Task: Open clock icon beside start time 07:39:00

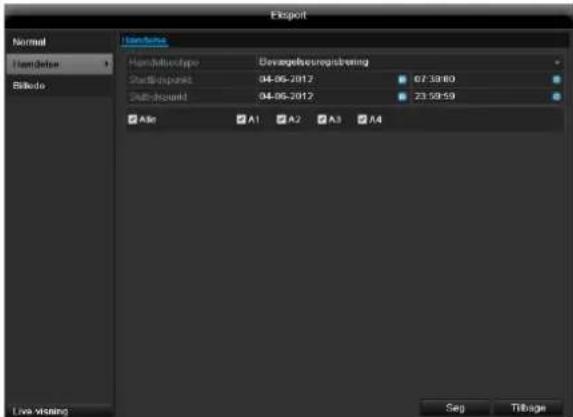Action: tap(556, 79)
